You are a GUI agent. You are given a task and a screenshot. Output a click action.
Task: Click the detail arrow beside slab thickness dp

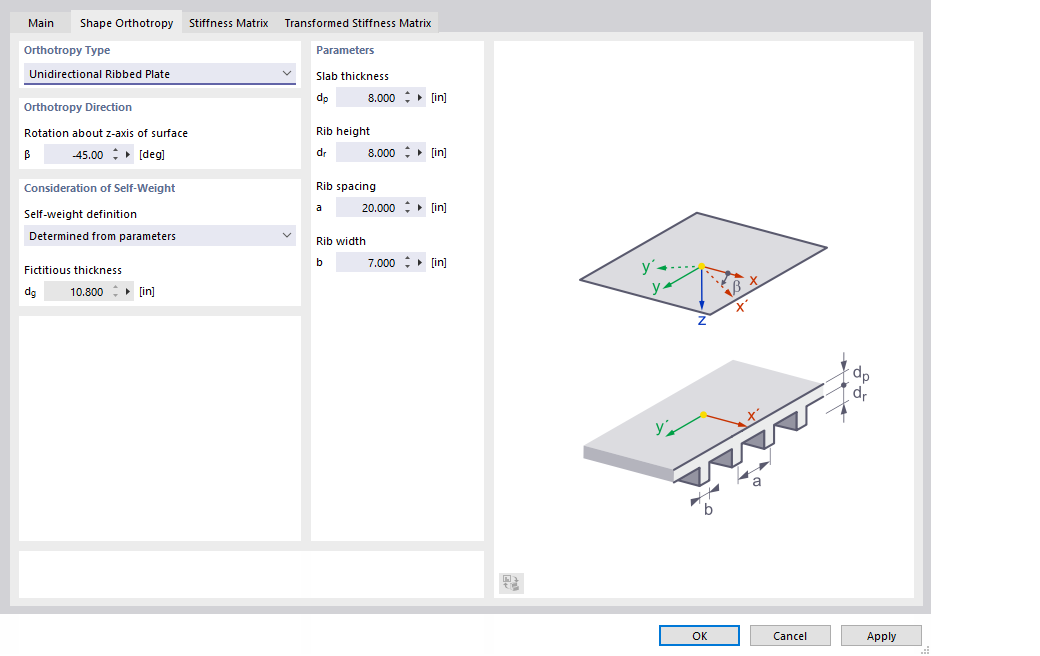click(x=419, y=97)
